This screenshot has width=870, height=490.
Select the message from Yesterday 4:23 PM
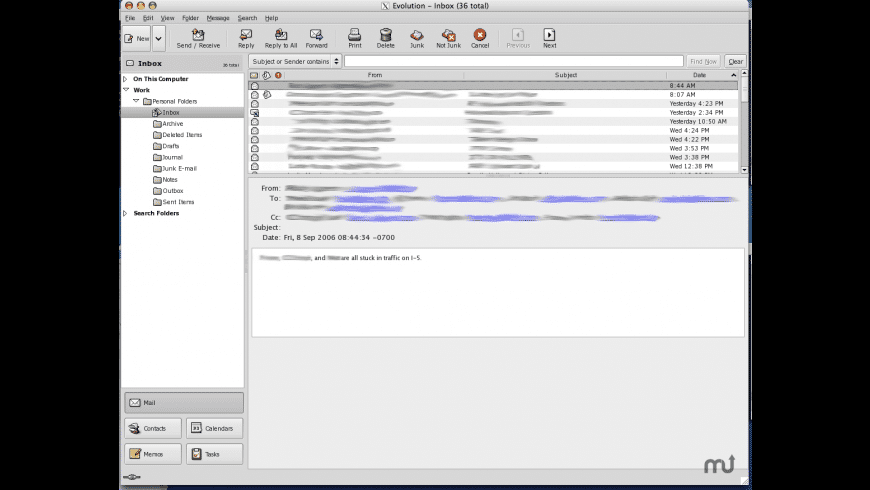click(x=494, y=104)
